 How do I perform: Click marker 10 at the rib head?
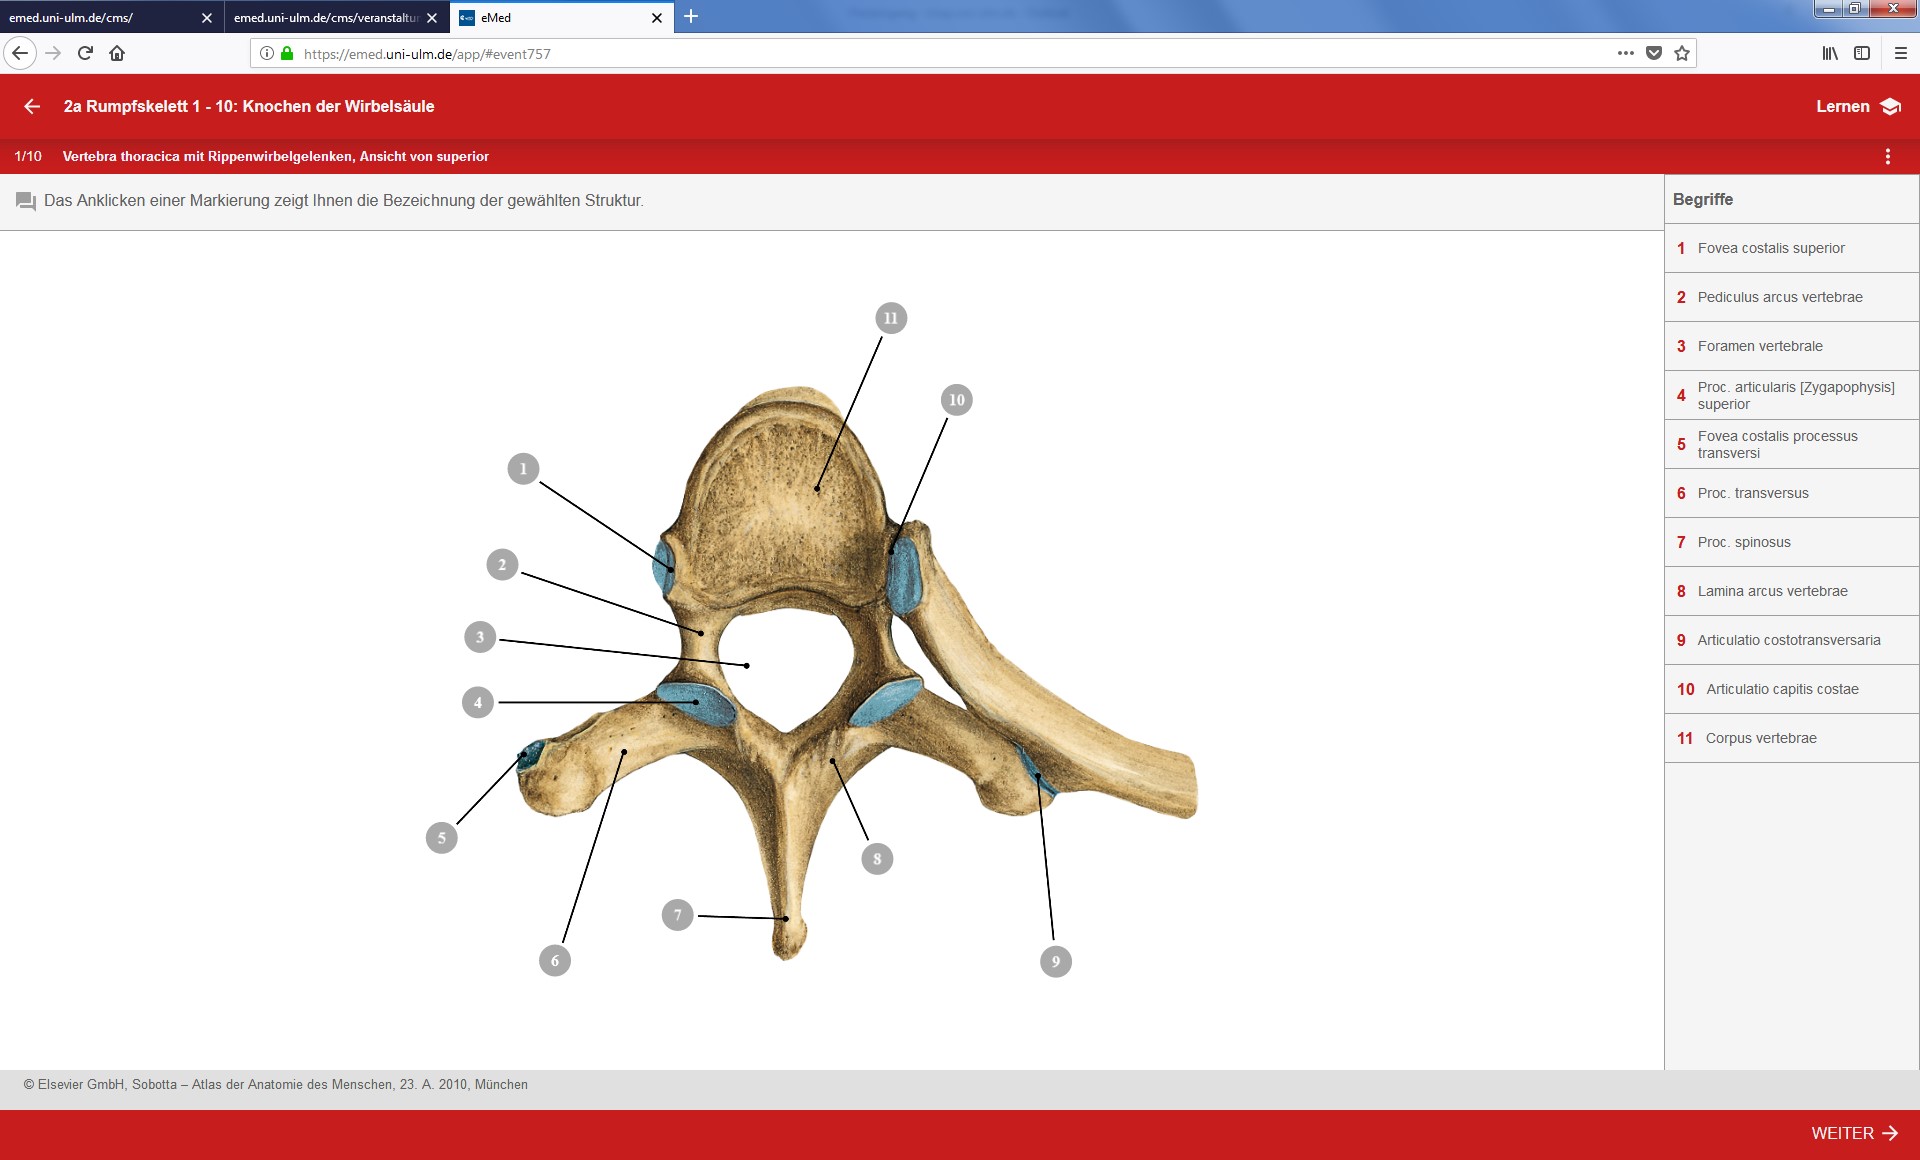[957, 400]
